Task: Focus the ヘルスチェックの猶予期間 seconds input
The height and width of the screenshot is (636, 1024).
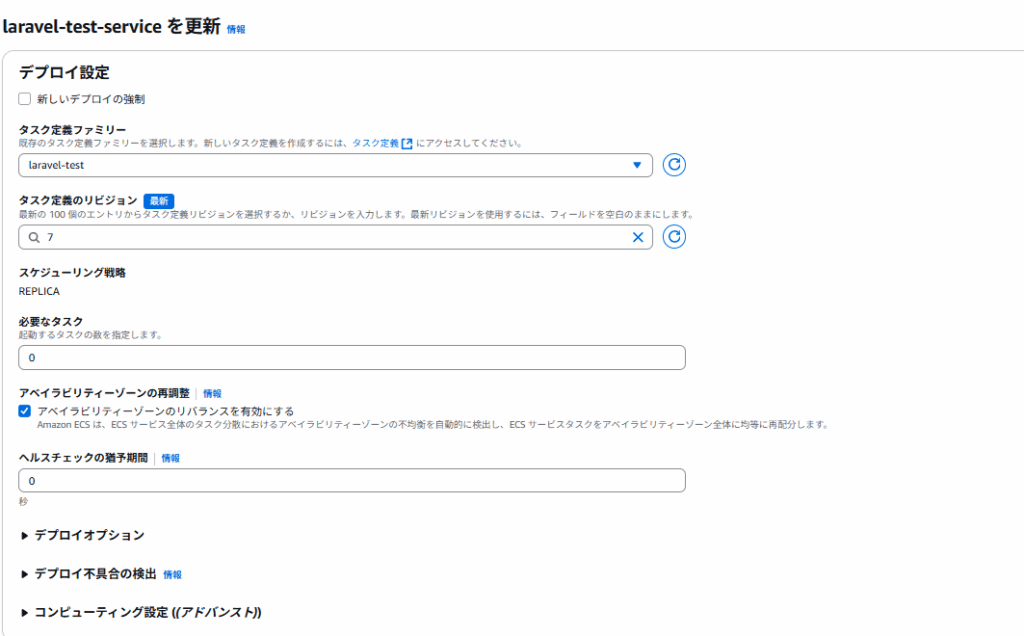Action: (352, 481)
